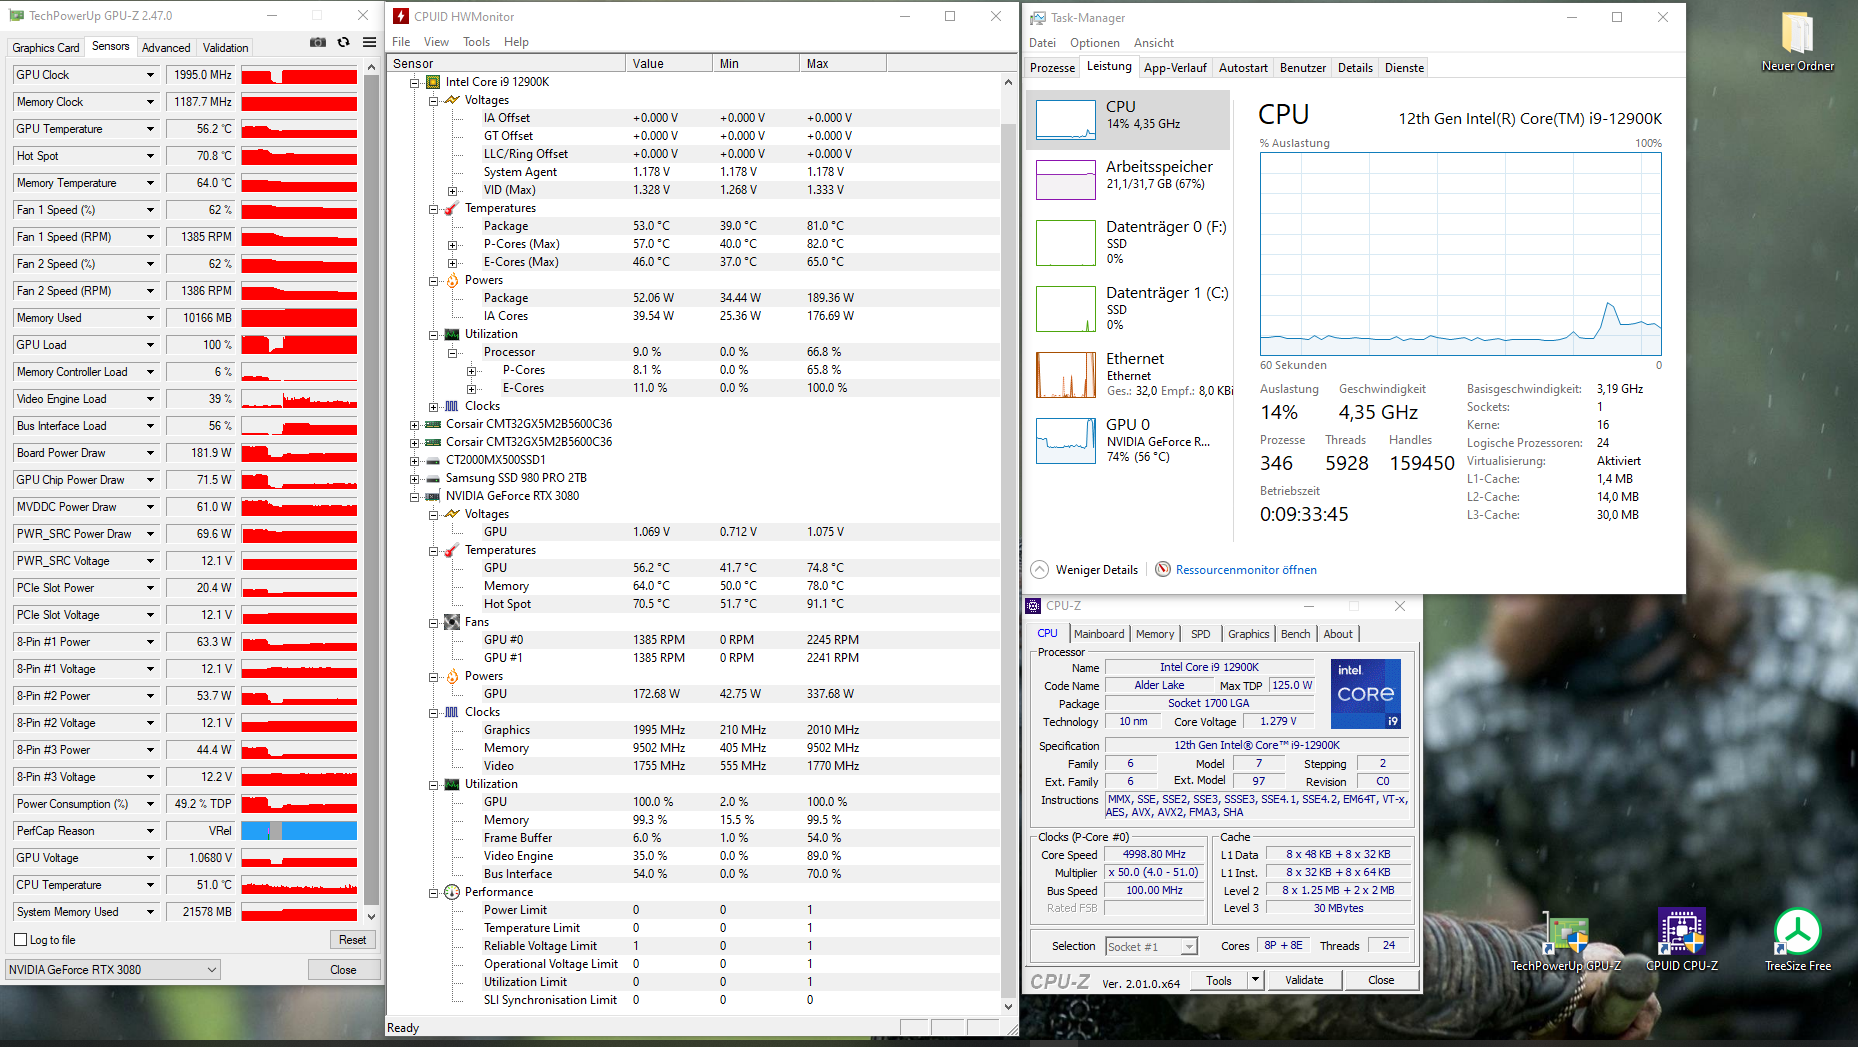
Task: Click the HWMonitor vertical scrollbar
Action: (x=1008, y=545)
